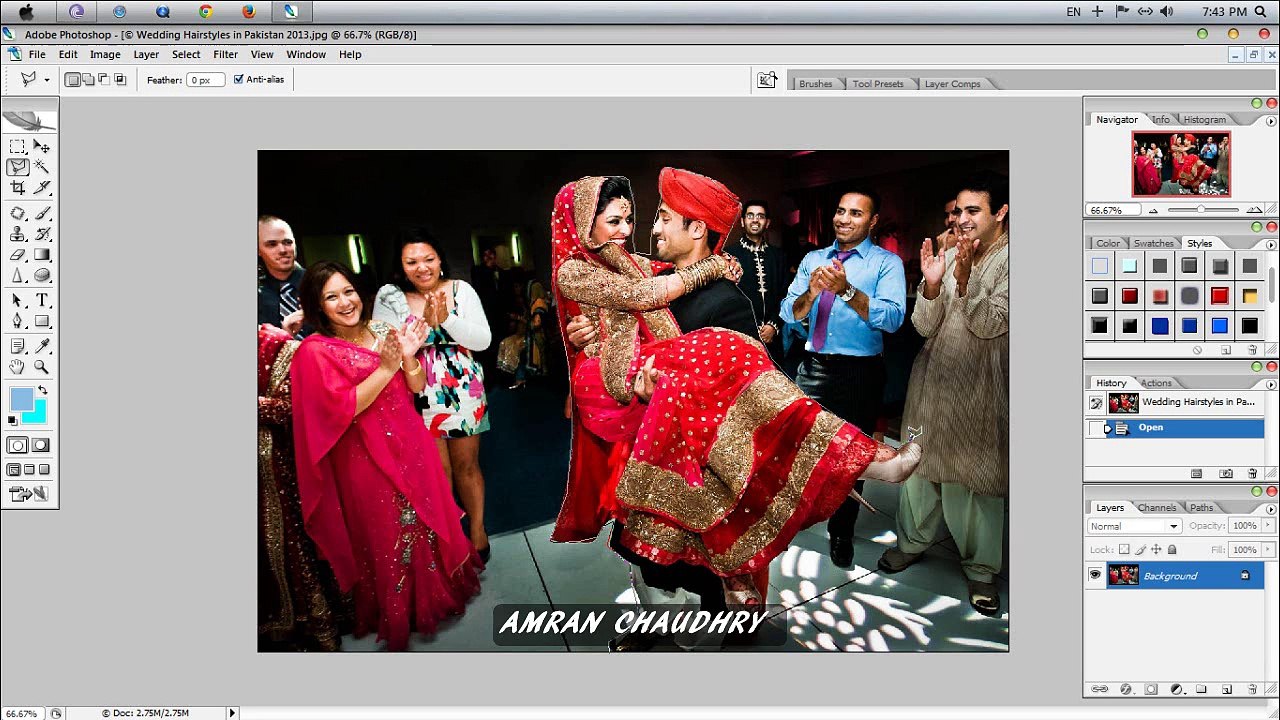Reset default foreground/background colors
The width and height of the screenshot is (1280, 720).
pyautogui.click(x=13, y=421)
